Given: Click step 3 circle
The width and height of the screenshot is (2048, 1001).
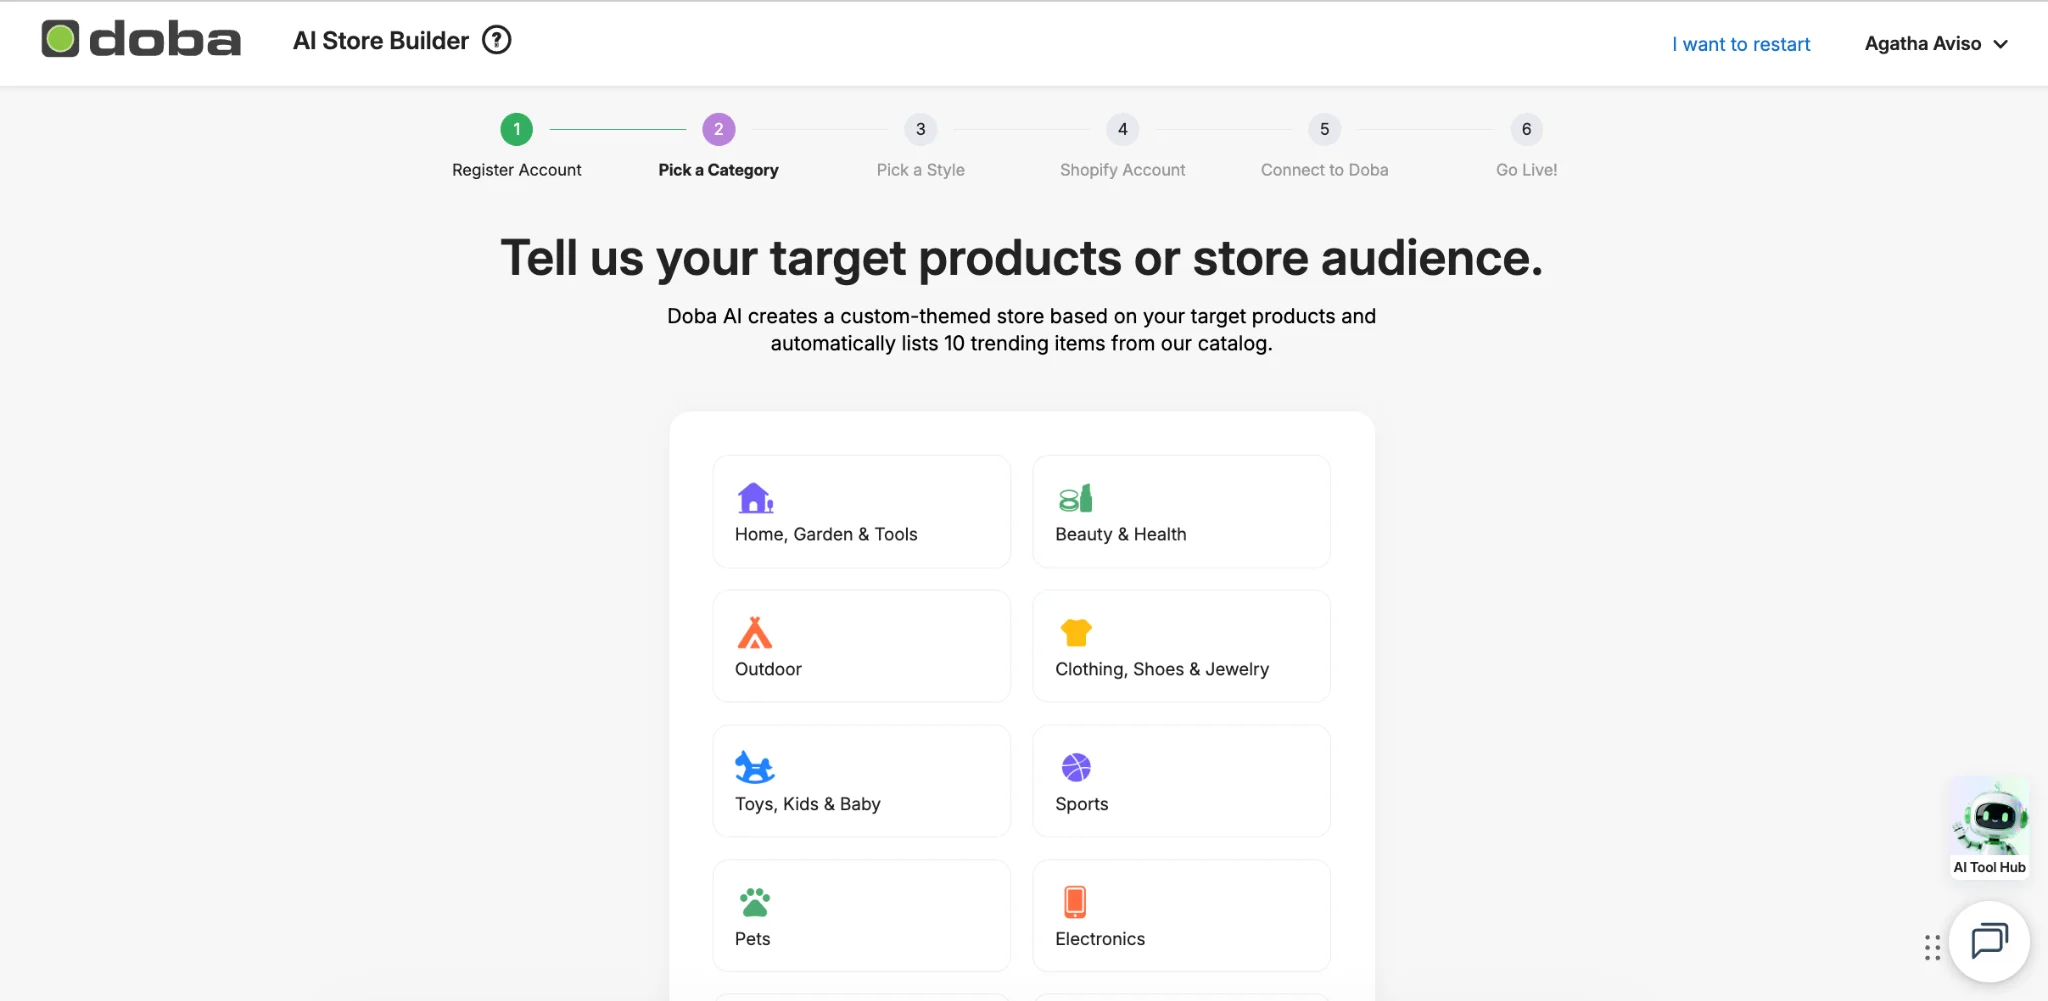Looking at the screenshot, I should tap(921, 129).
